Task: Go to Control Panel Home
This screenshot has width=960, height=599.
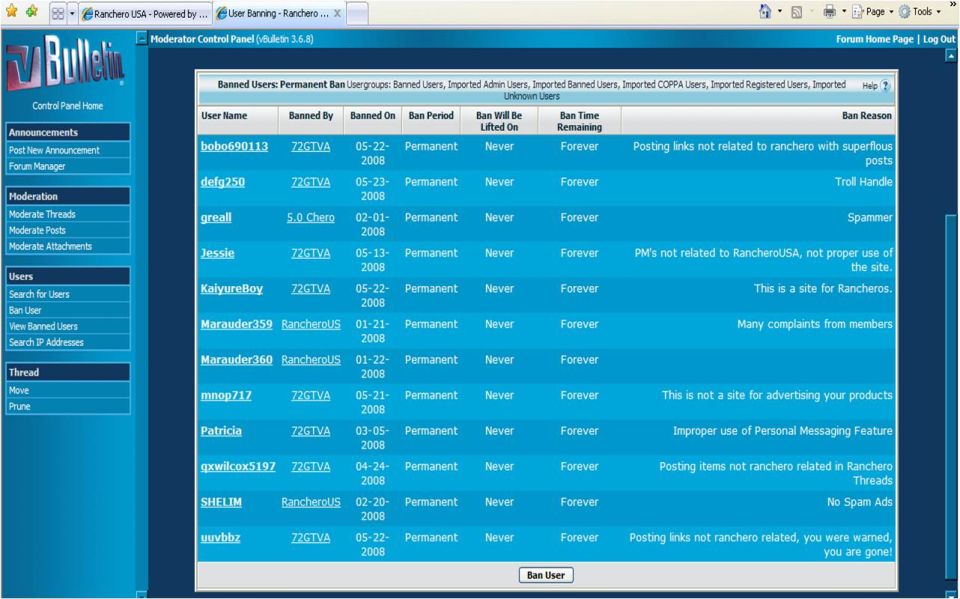Action: tap(67, 106)
